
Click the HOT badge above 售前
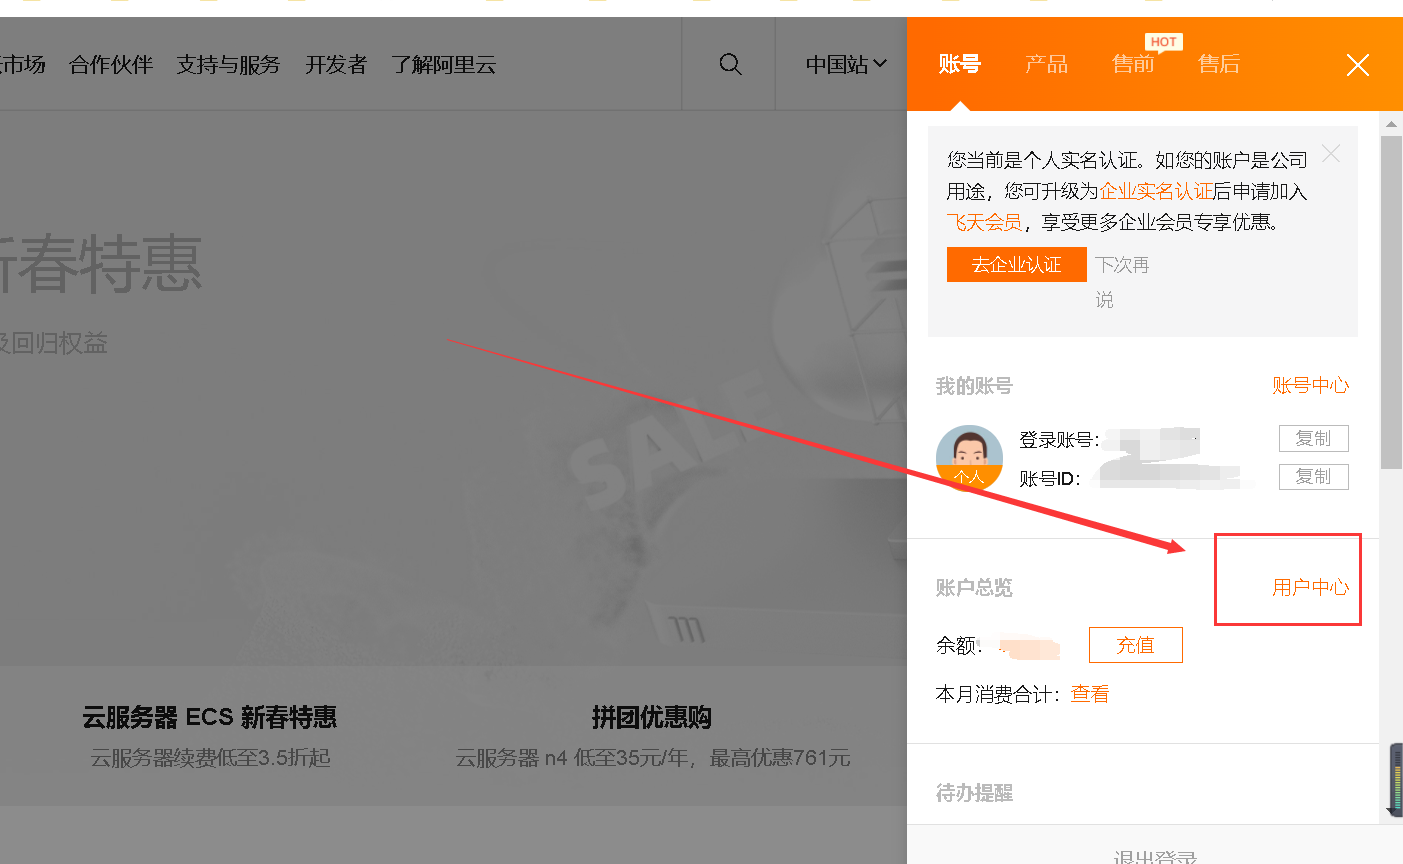pos(1163,42)
